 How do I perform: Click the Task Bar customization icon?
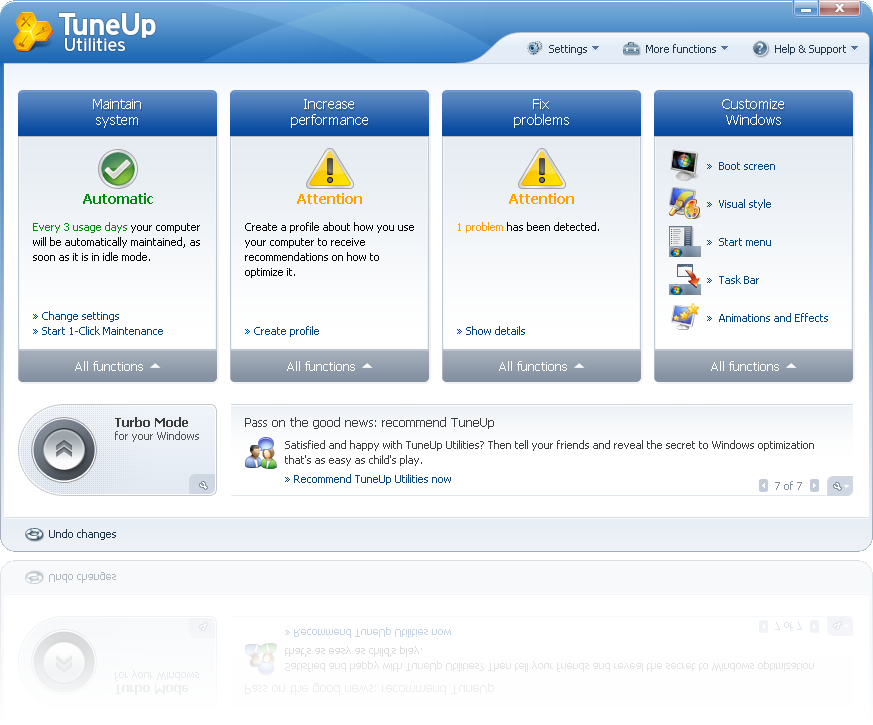684,279
